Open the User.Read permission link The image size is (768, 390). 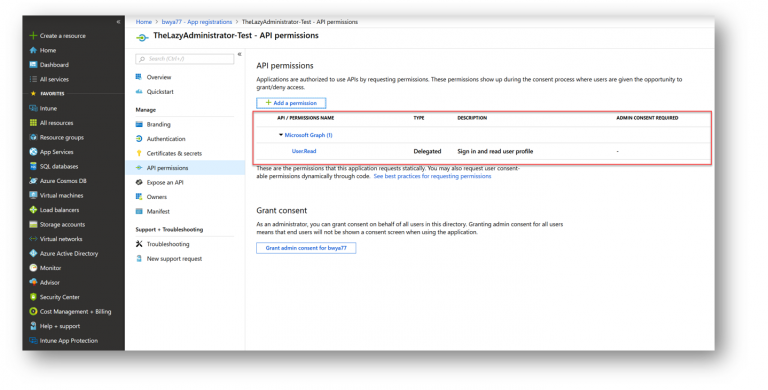pyautogui.click(x=304, y=151)
